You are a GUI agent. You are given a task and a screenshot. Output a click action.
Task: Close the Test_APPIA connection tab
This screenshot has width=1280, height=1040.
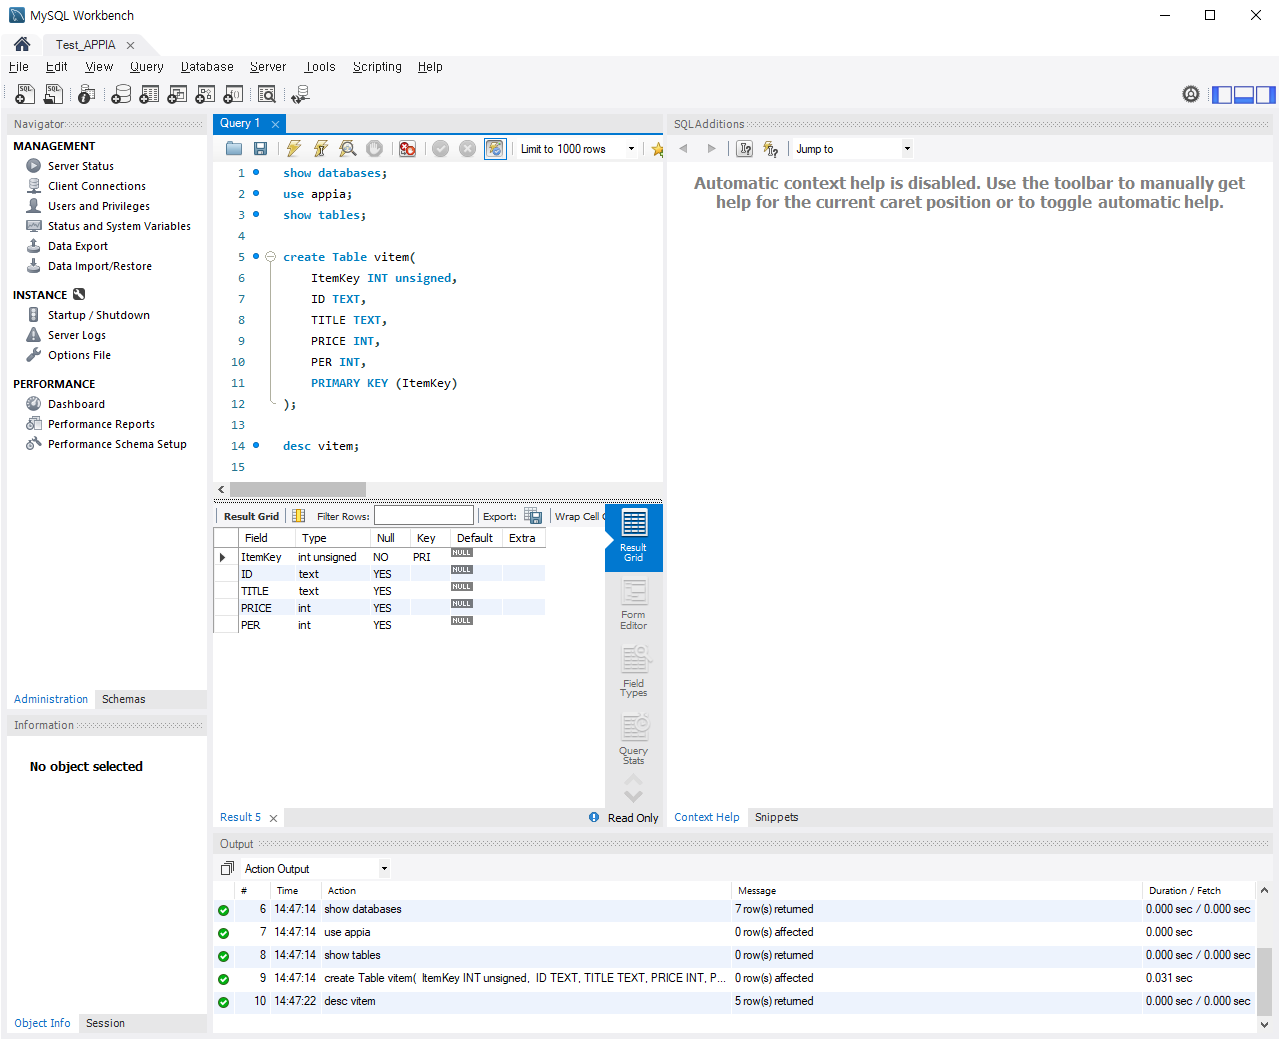tap(130, 45)
